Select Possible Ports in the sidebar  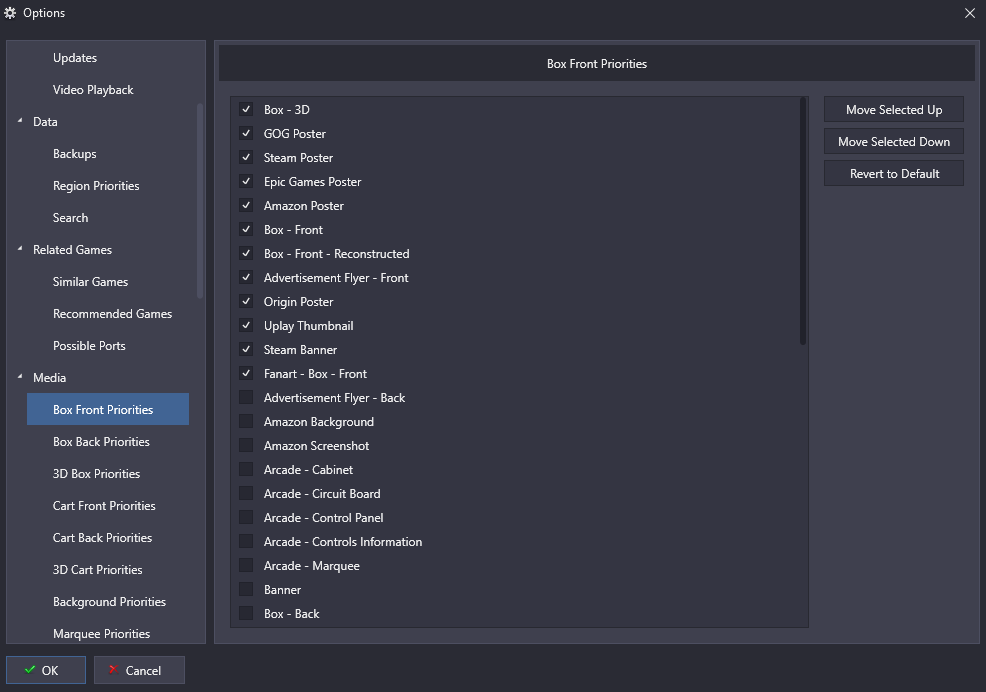coord(89,346)
